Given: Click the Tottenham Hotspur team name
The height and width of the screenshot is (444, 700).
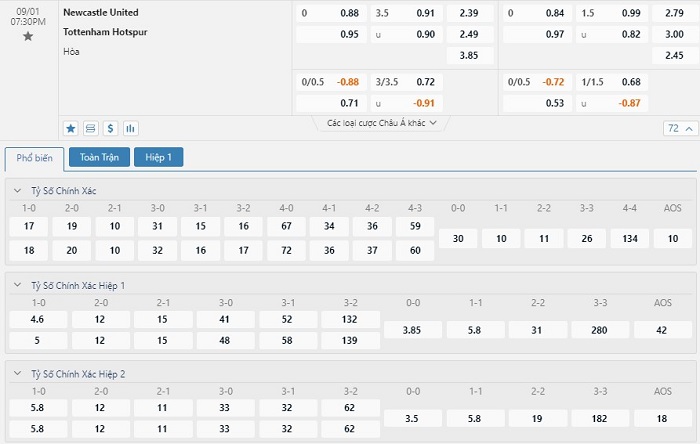Looking at the screenshot, I should click(x=103, y=32).
